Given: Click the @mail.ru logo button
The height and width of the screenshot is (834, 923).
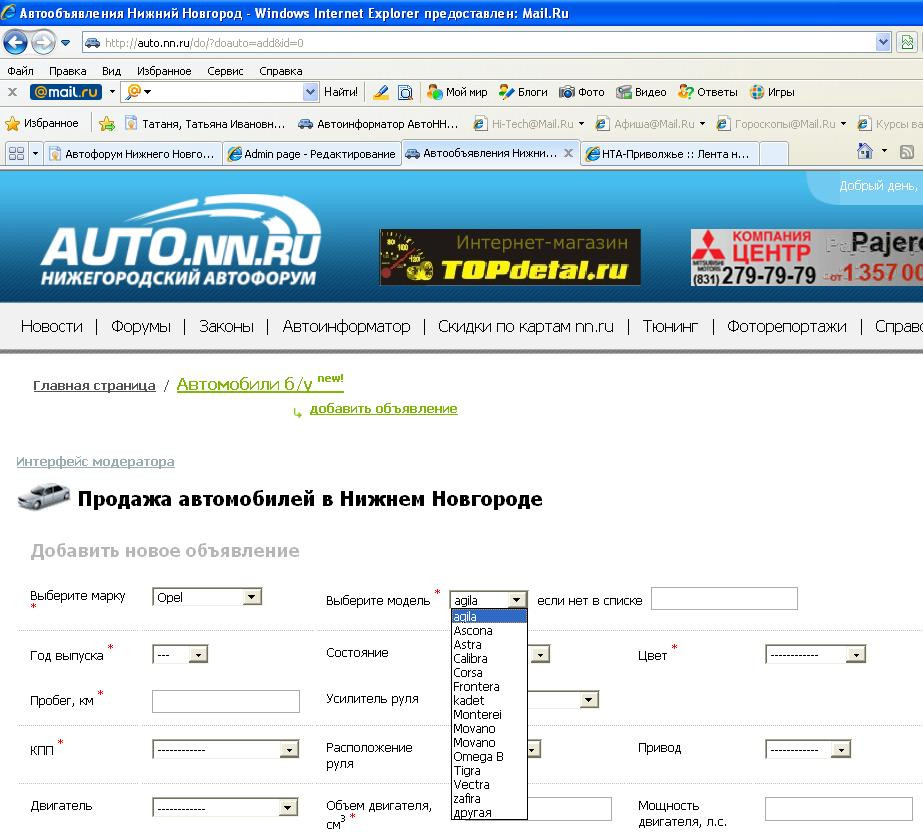Looking at the screenshot, I should coord(66,92).
